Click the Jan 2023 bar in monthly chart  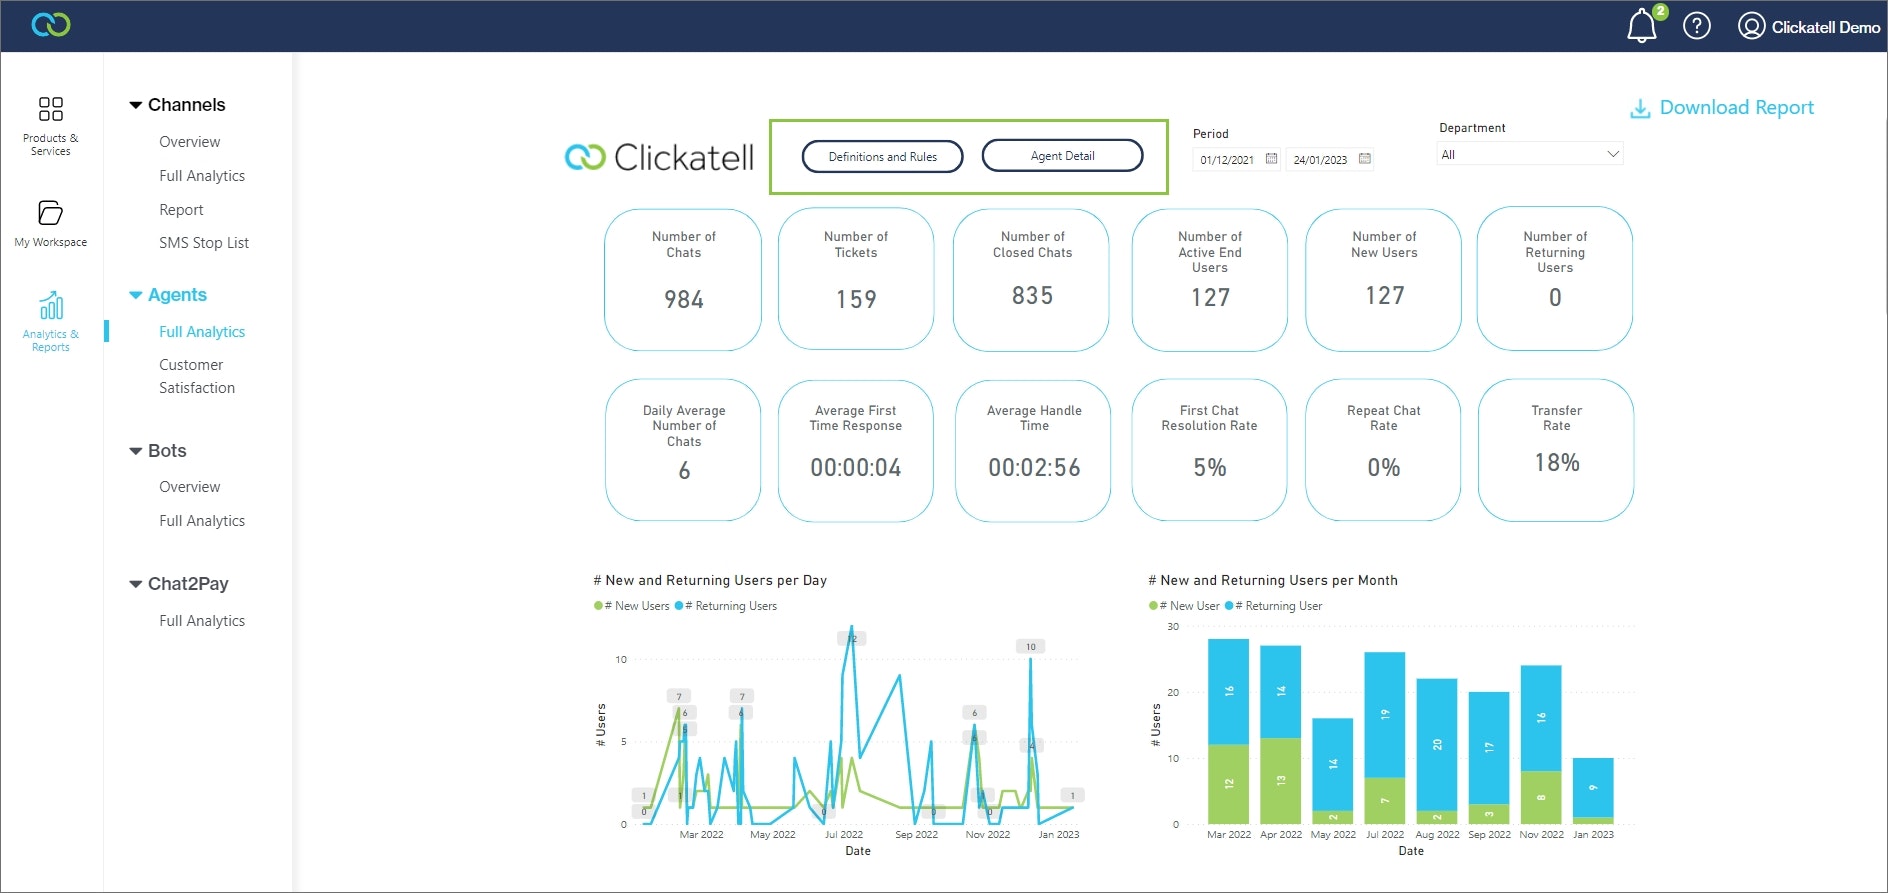pos(1593,791)
